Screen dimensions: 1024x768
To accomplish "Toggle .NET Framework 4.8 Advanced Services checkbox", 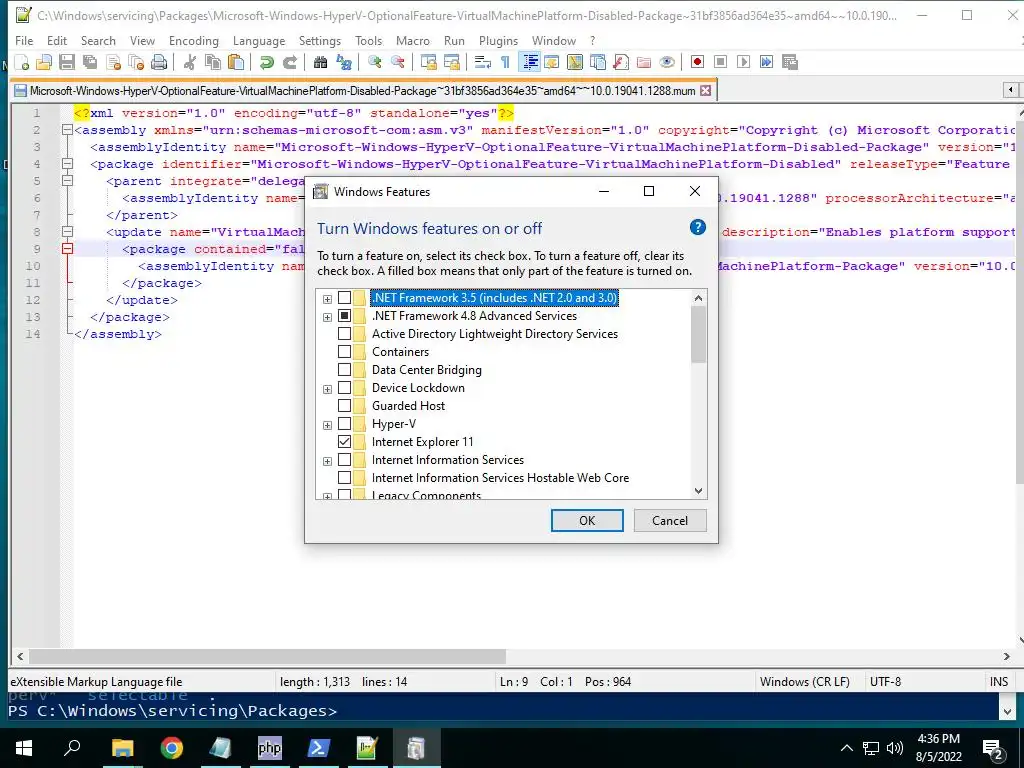I will [344, 316].
